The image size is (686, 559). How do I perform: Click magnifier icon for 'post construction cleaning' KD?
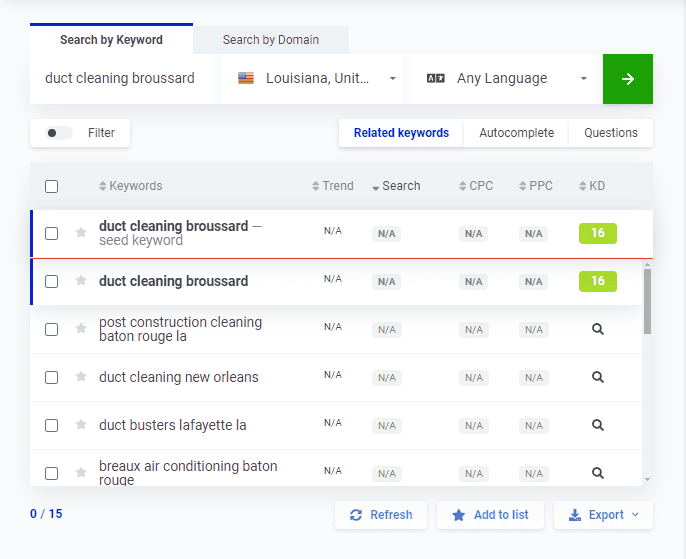coord(597,329)
